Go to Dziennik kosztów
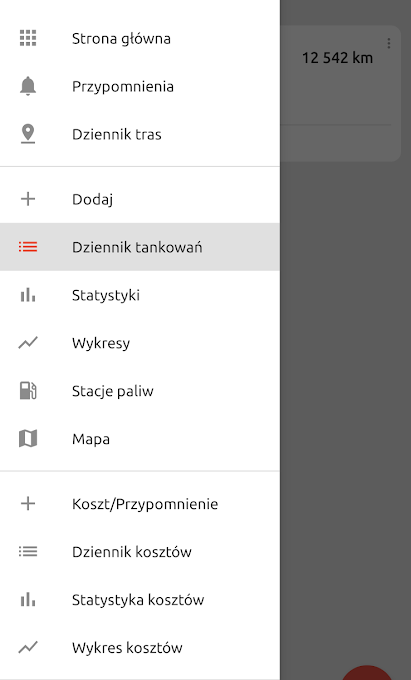 coord(140,552)
